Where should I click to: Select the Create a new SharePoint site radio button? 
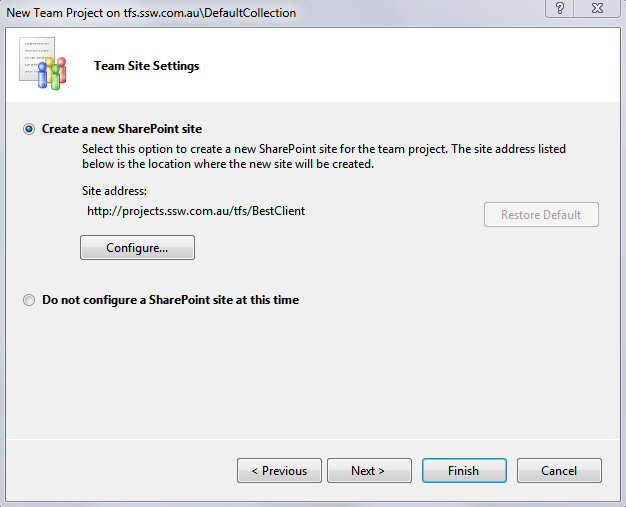pos(29,130)
